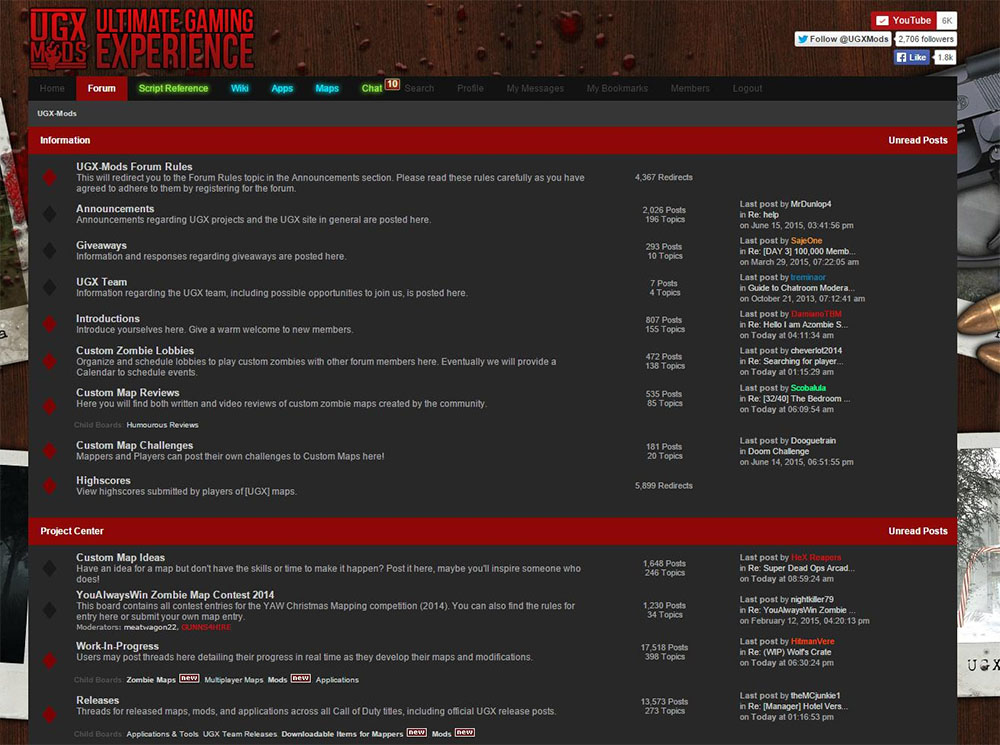Open the Releases board
Image resolution: width=1000 pixels, height=745 pixels.
98,700
